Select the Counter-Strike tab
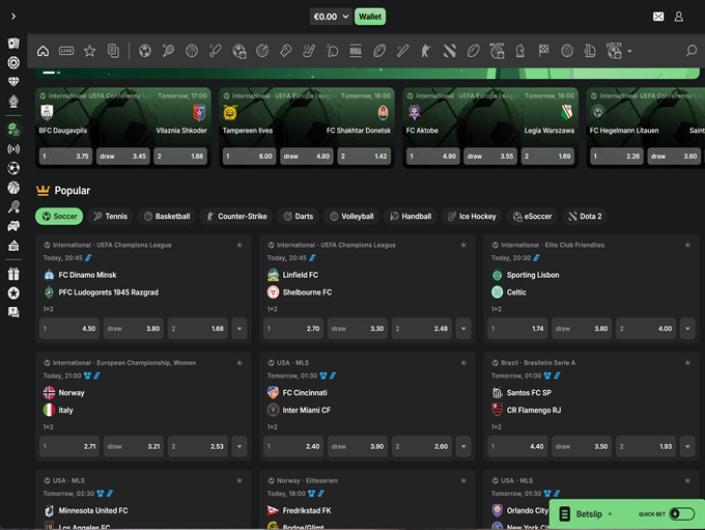This screenshot has width=705, height=530. tap(236, 216)
